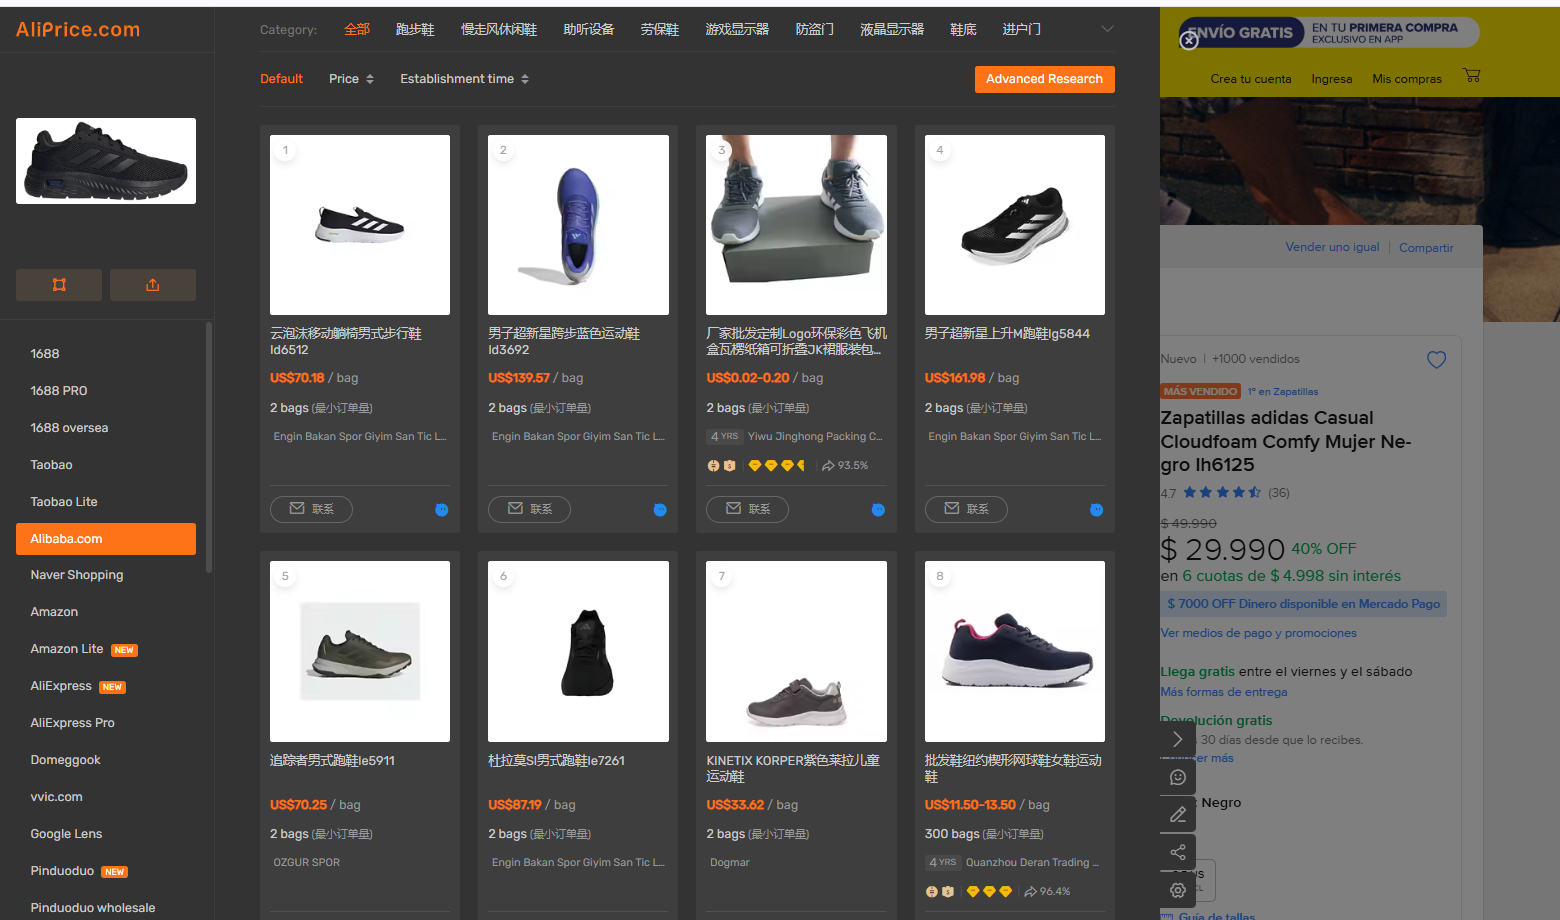Click the sidebar source list scrollbar

coord(209,447)
